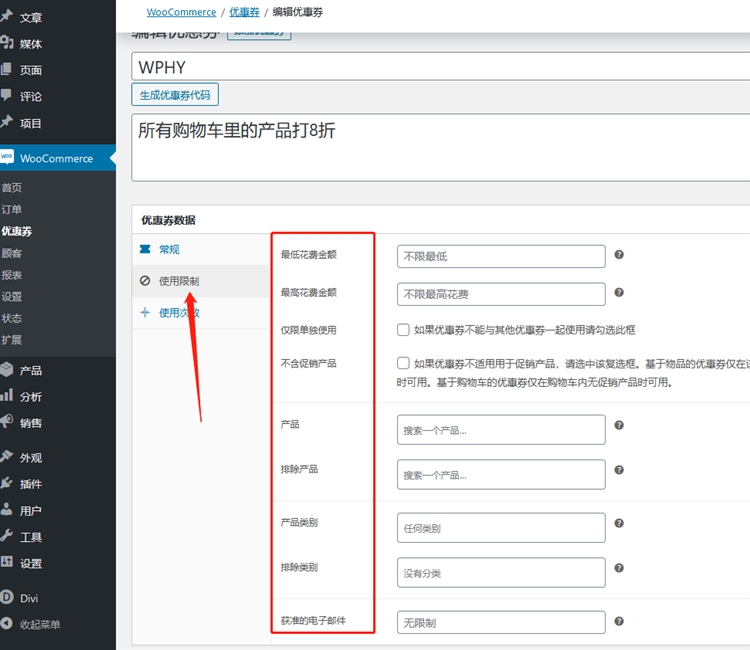Click the 外观 paintbrush icon
Screen dimensions: 750x650
(7, 456)
